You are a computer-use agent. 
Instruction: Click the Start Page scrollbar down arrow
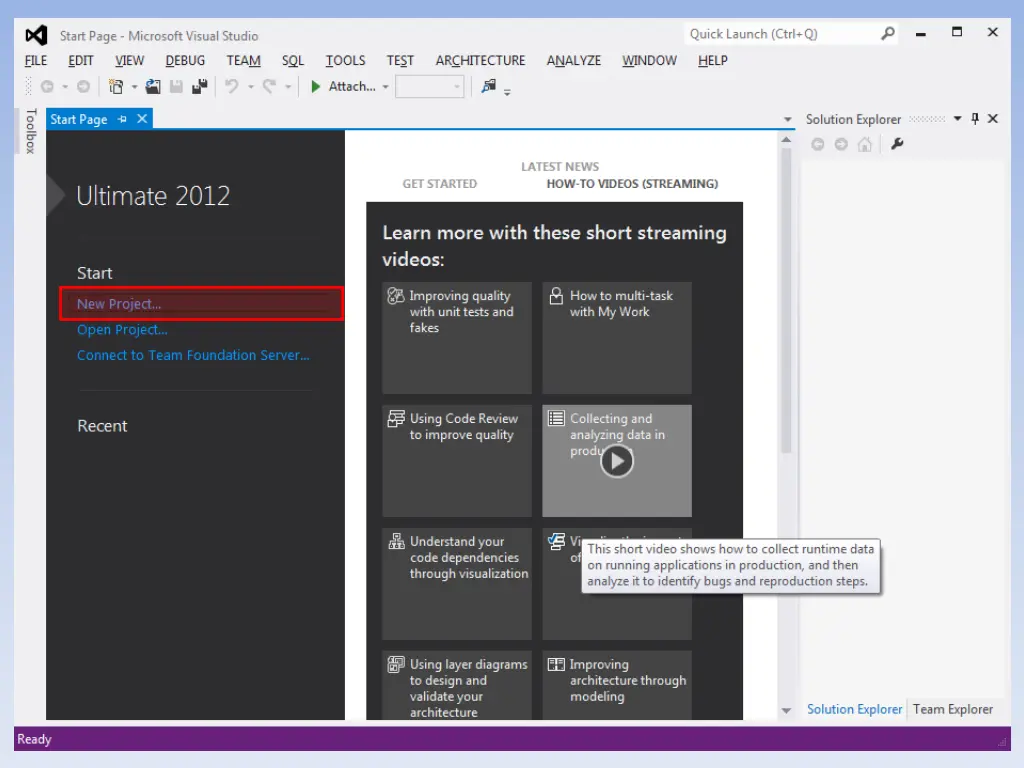click(x=786, y=711)
